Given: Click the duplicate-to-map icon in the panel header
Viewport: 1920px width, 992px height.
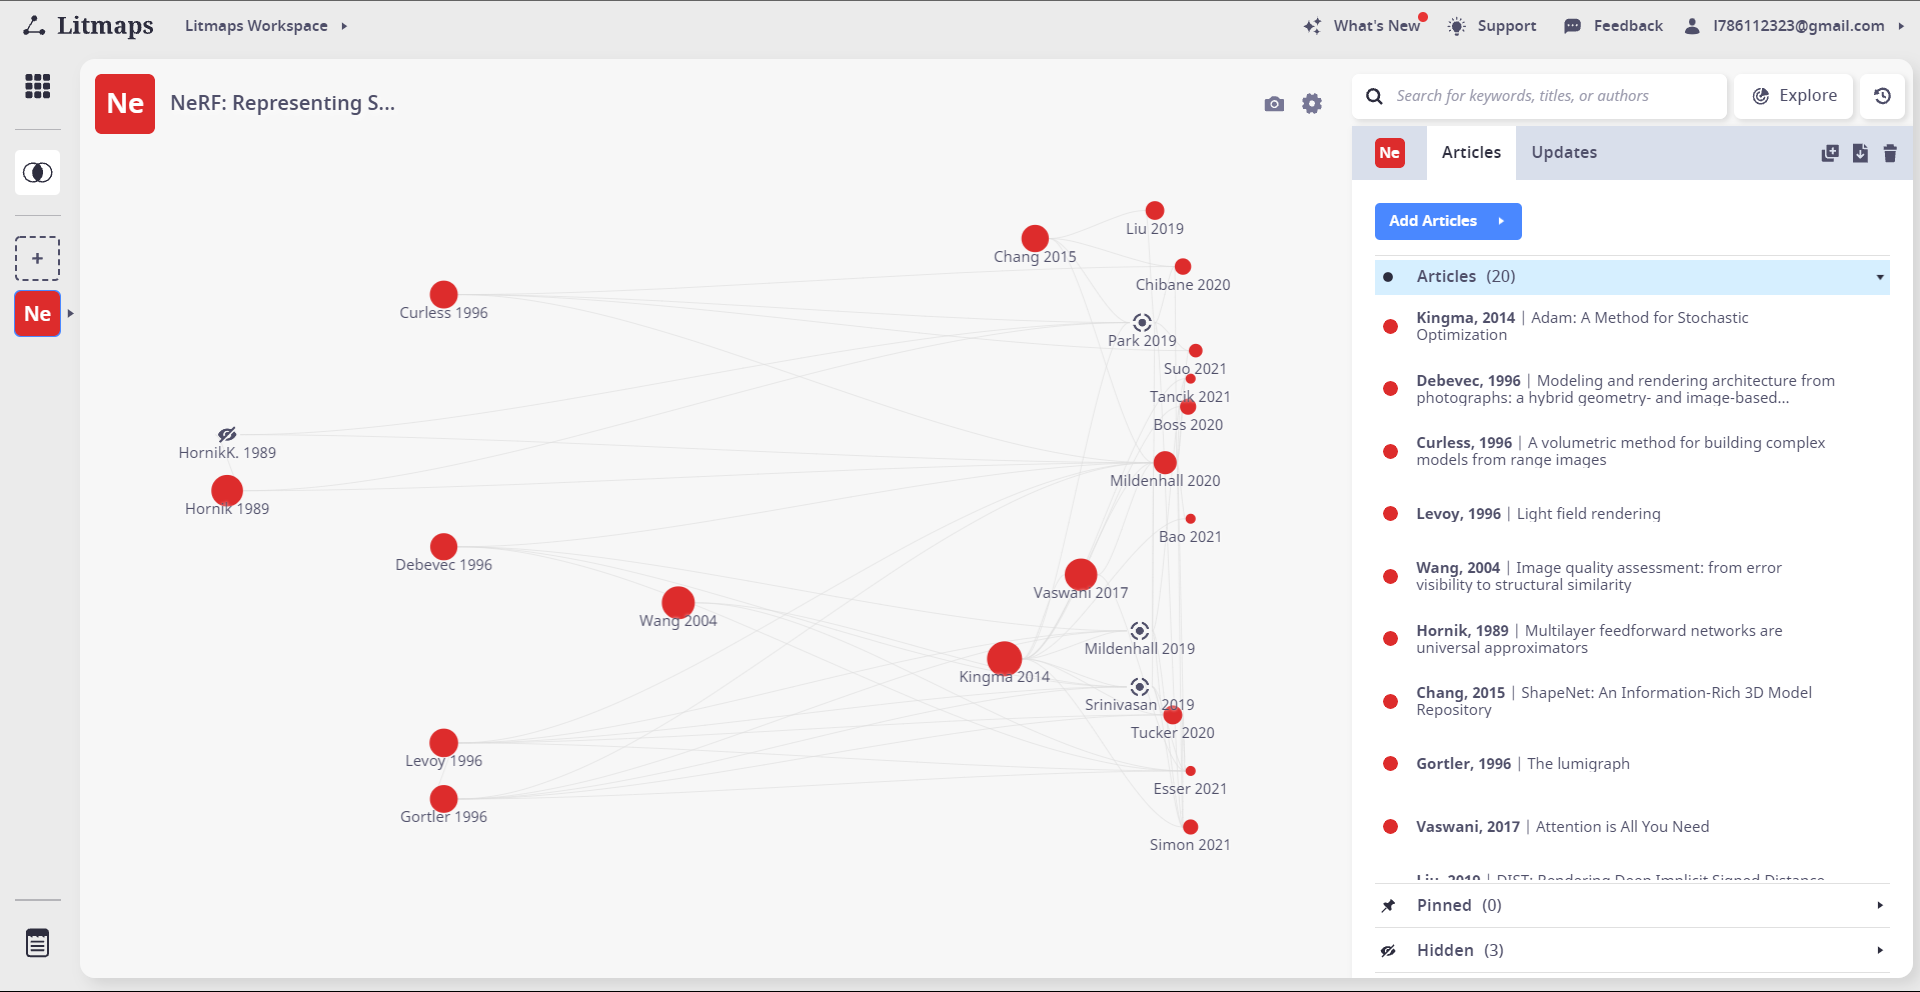Looking at the screenshot, I should click(x=1830, y=153).
